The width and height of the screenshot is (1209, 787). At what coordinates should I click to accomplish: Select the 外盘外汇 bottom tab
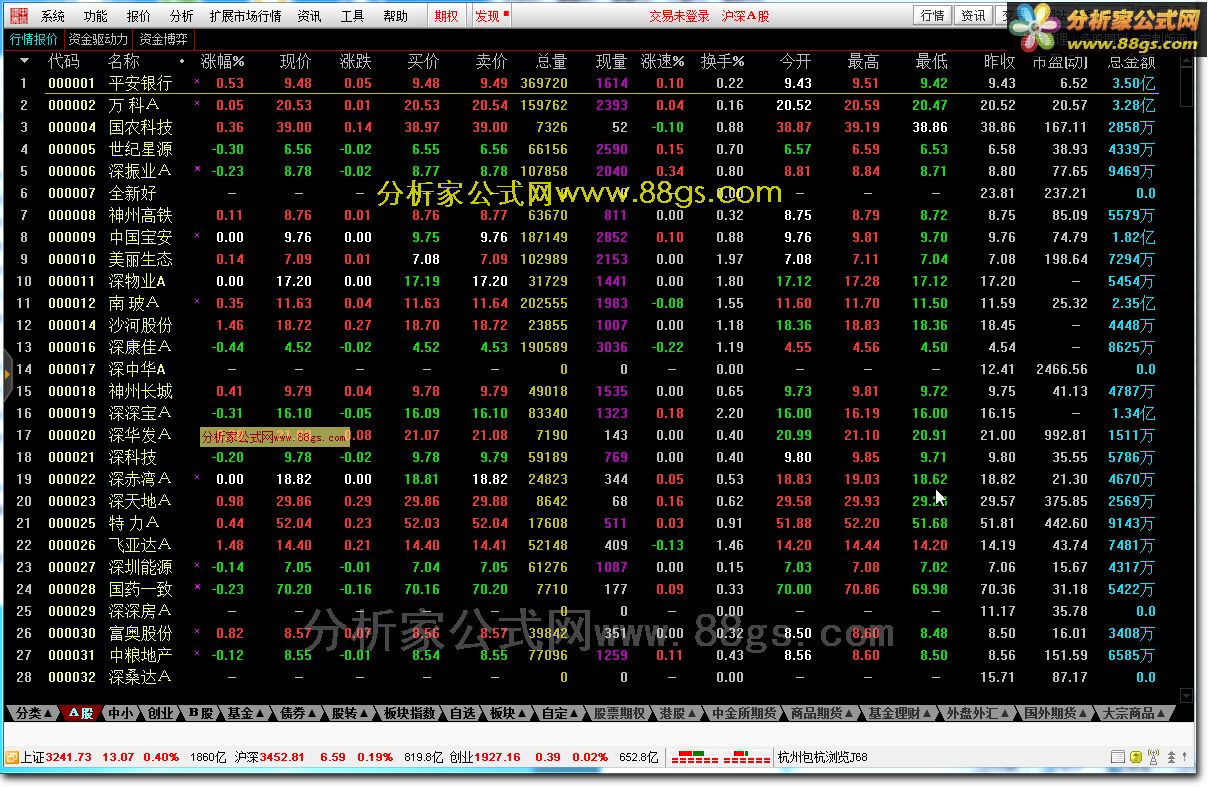click(x=976, y=713)
